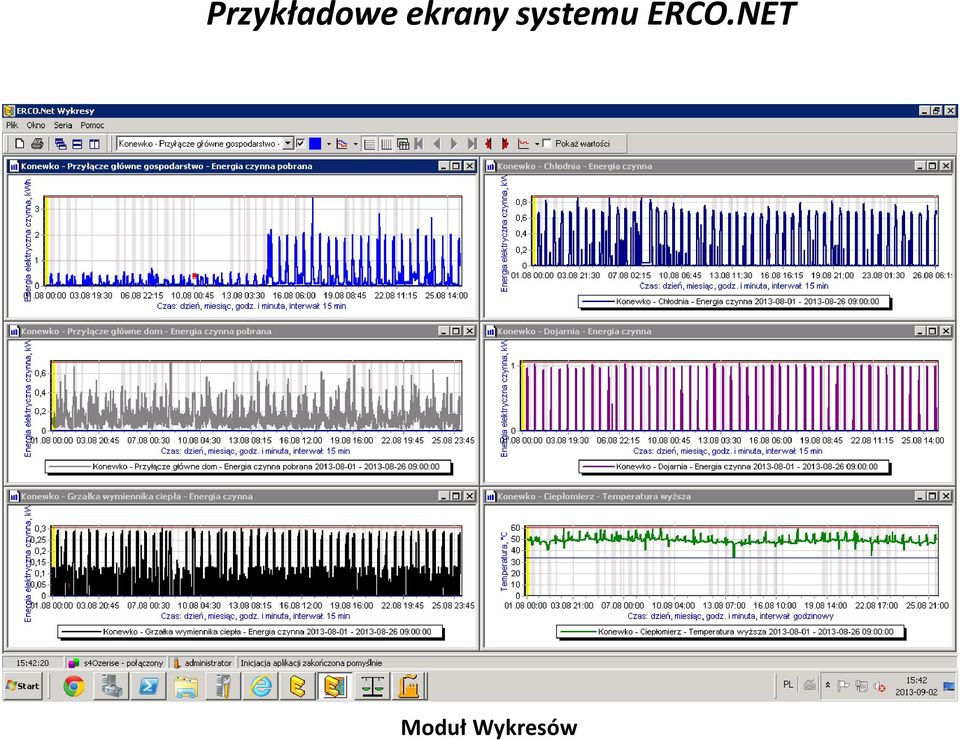Click the blue series color swatch
Viewport: 960px width, 740px height.
tap(315, 144)
